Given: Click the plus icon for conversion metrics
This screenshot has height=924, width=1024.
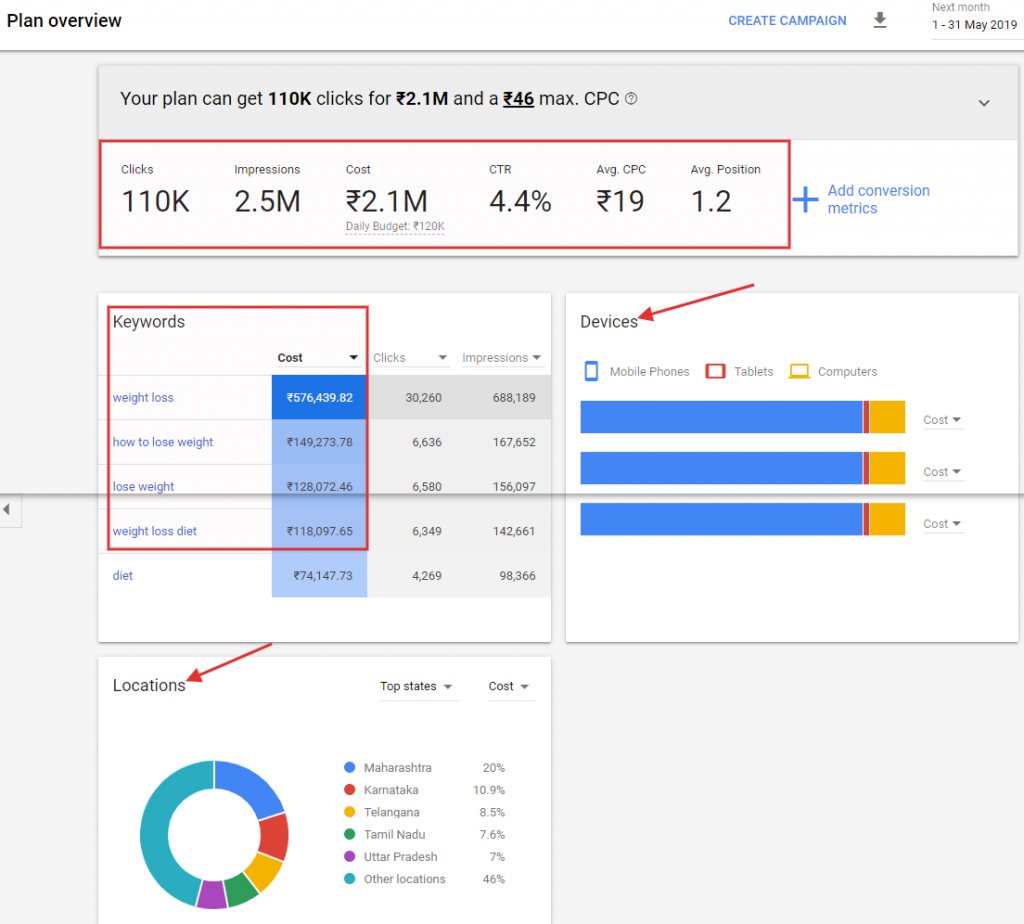Looking at the screenshot, I should 805,199.
